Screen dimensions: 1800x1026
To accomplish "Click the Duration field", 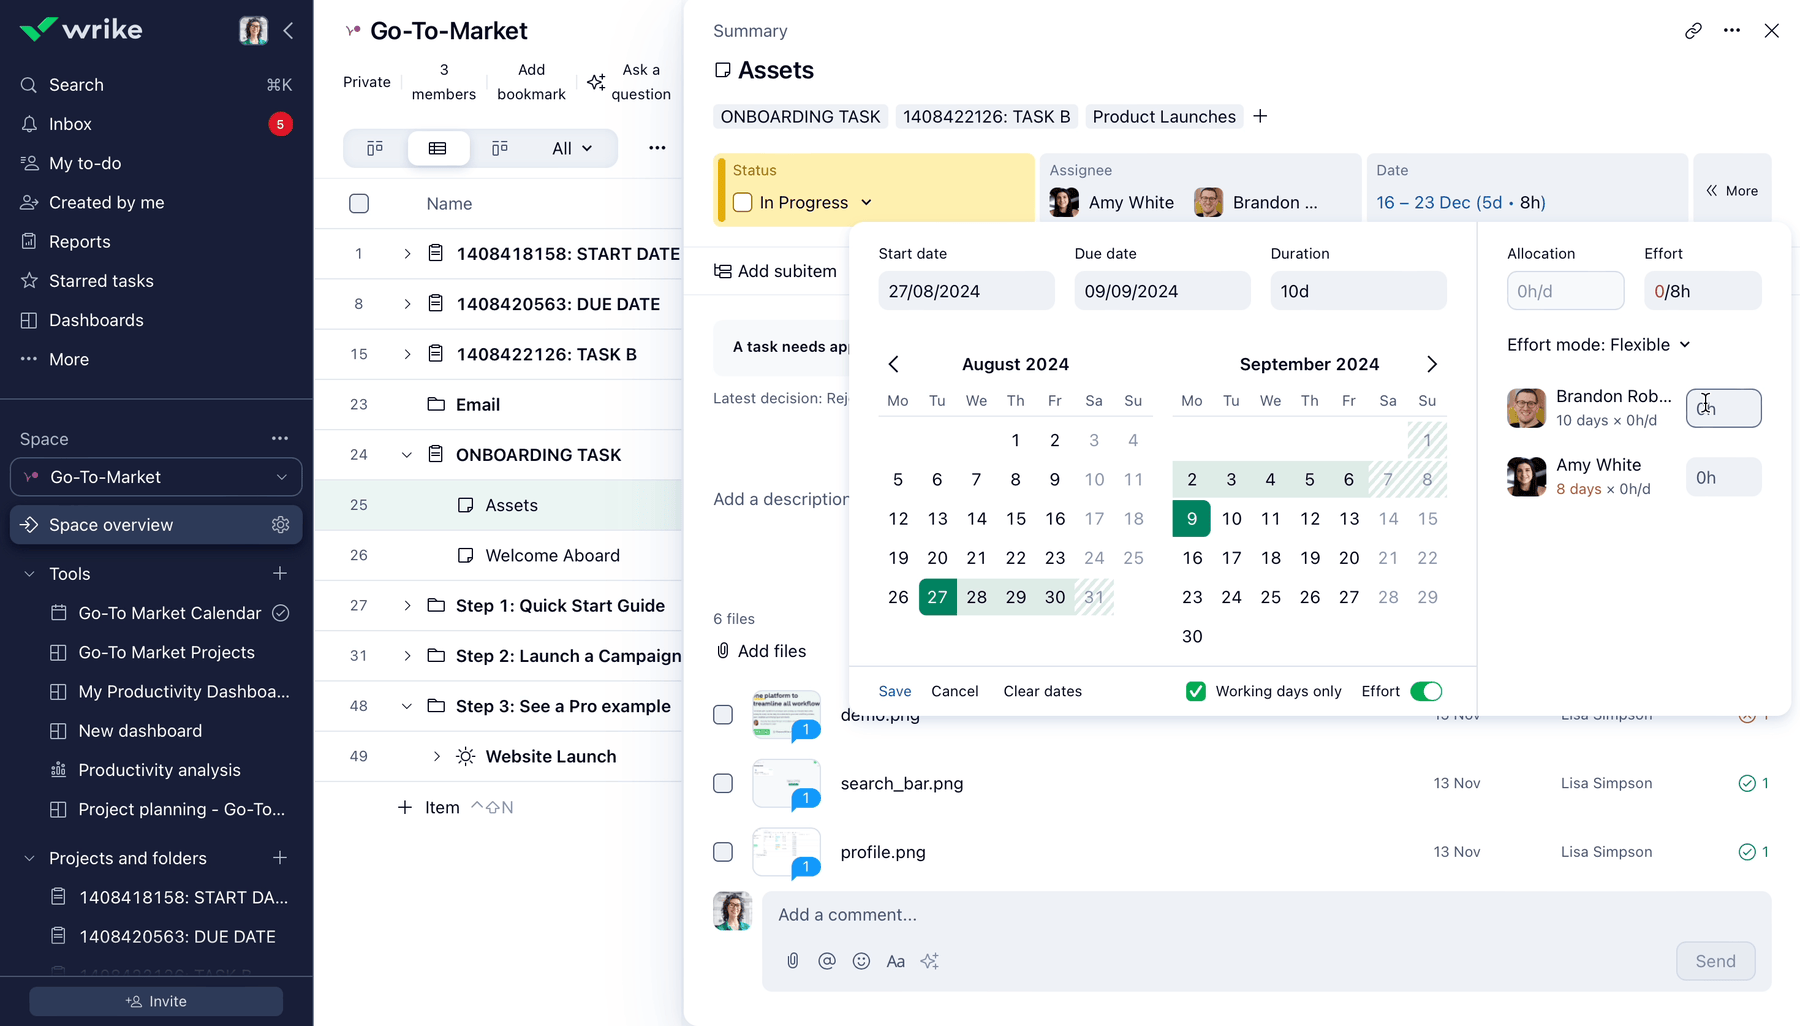I will [1358, 291].
